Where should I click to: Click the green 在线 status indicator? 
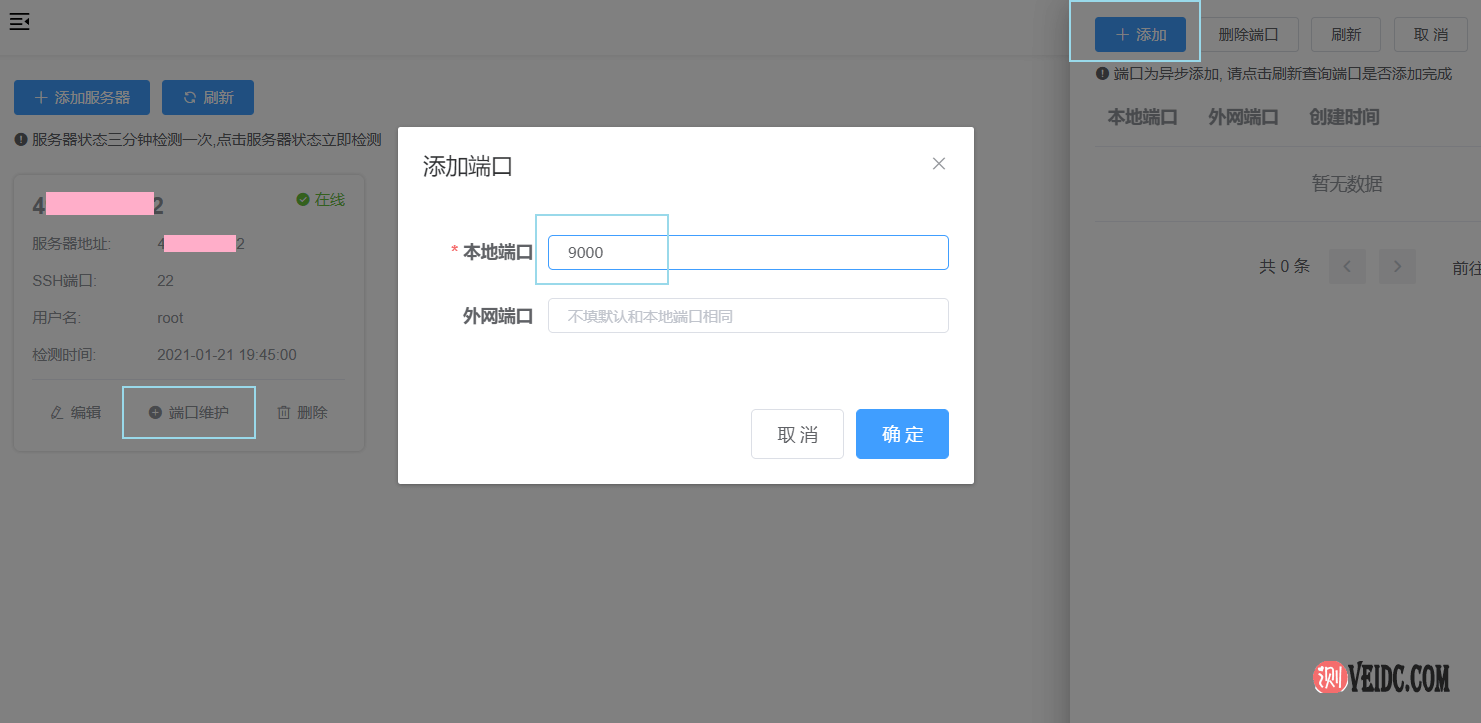point(321,200)
